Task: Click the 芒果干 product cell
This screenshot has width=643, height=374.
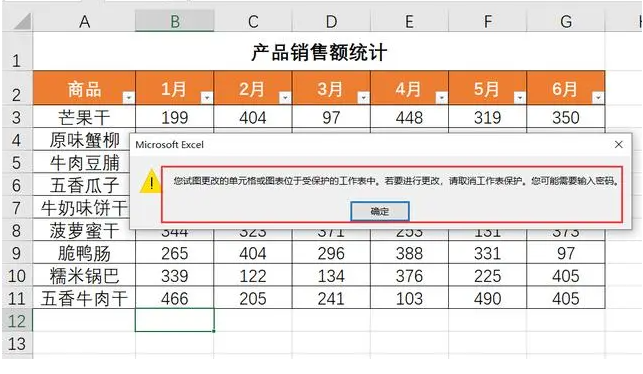Action: click(x=84, y=117)
